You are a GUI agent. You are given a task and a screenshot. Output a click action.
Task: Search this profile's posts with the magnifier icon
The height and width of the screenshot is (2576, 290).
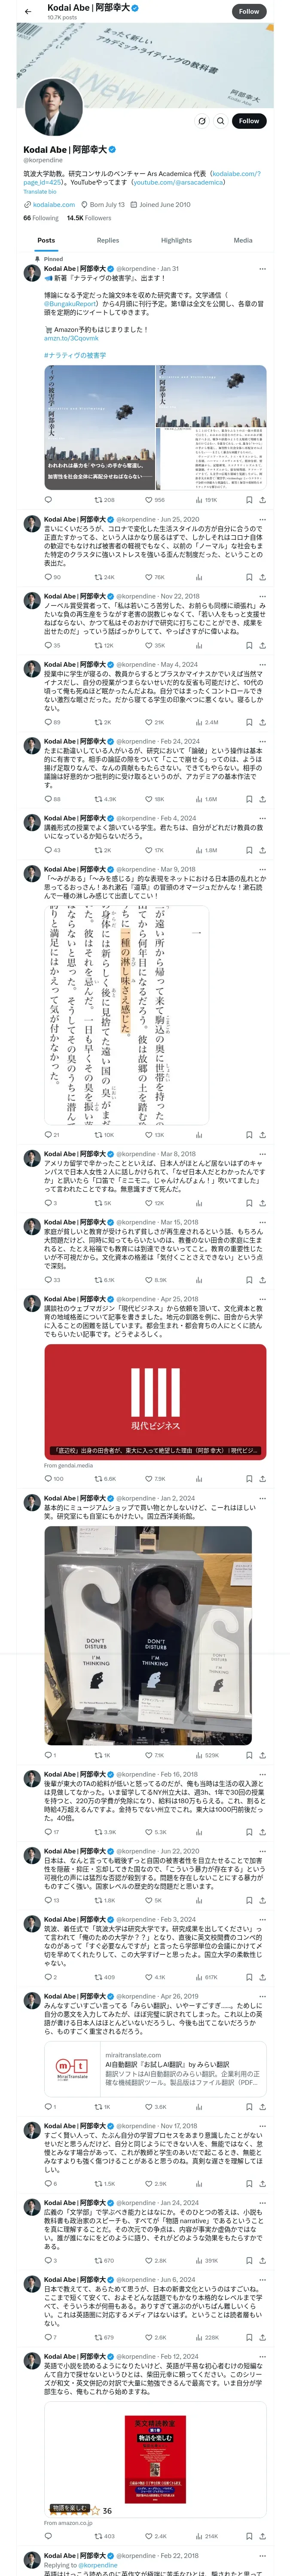tap(220, 120)
